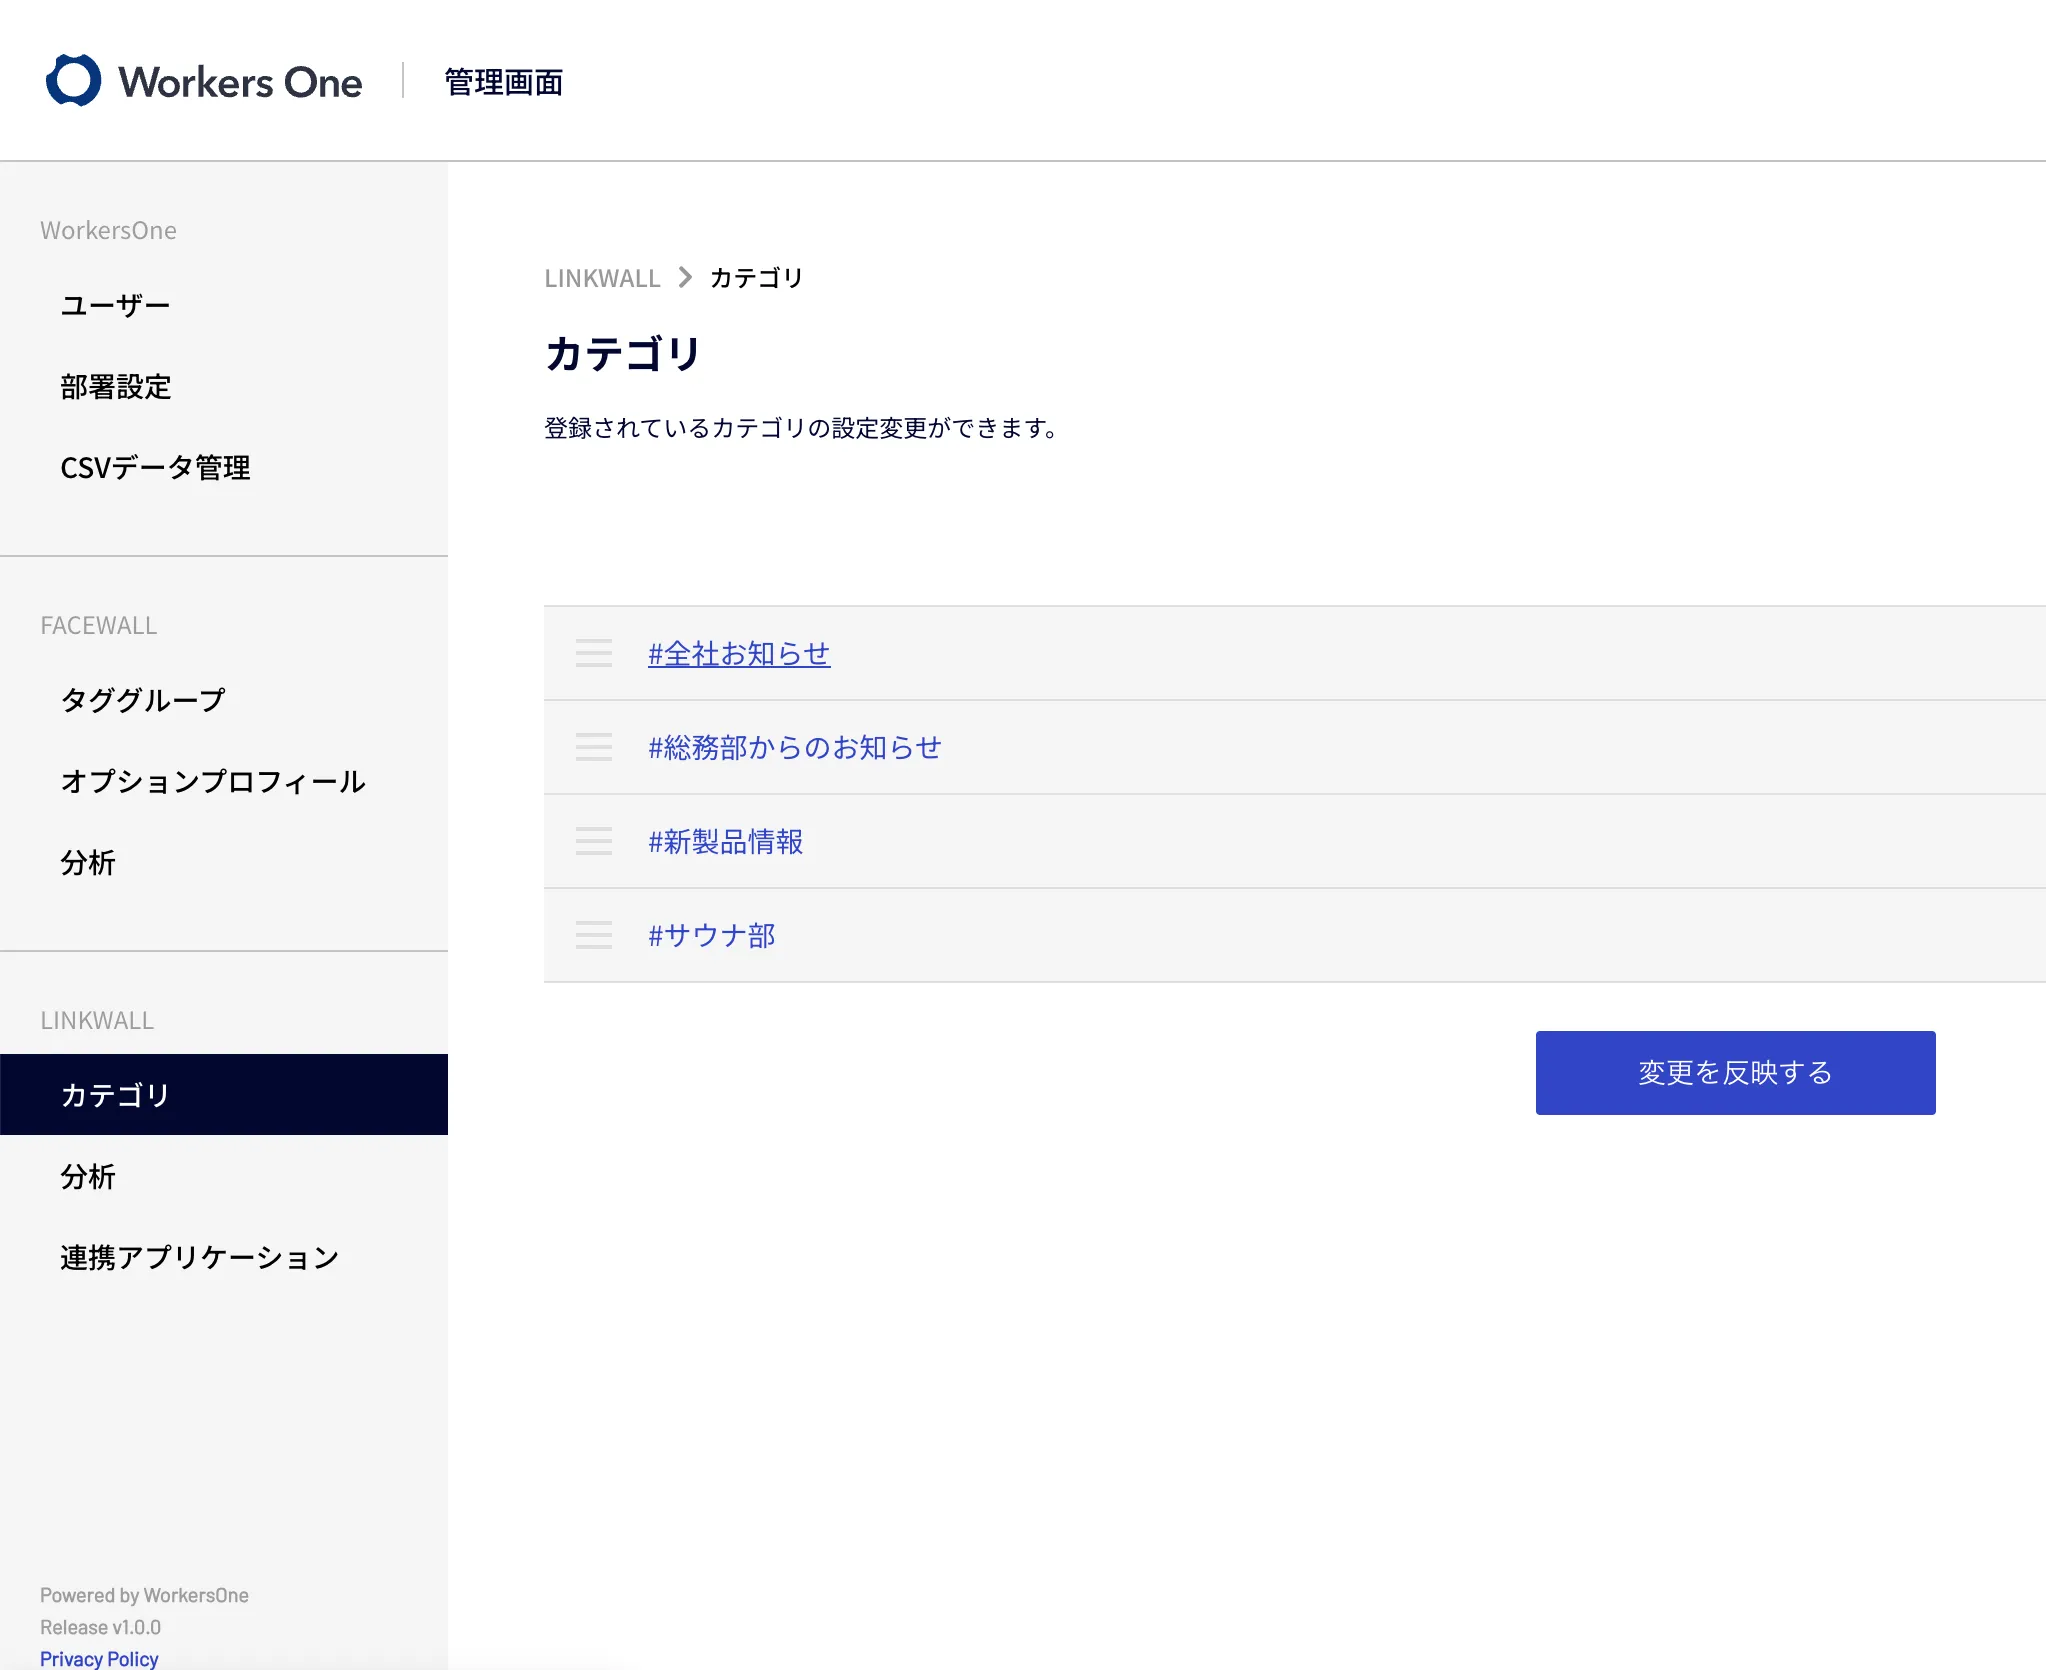Click the Workers One wordmark text
This screenshot has height=1670, width=2046.
tap(240, 82)
